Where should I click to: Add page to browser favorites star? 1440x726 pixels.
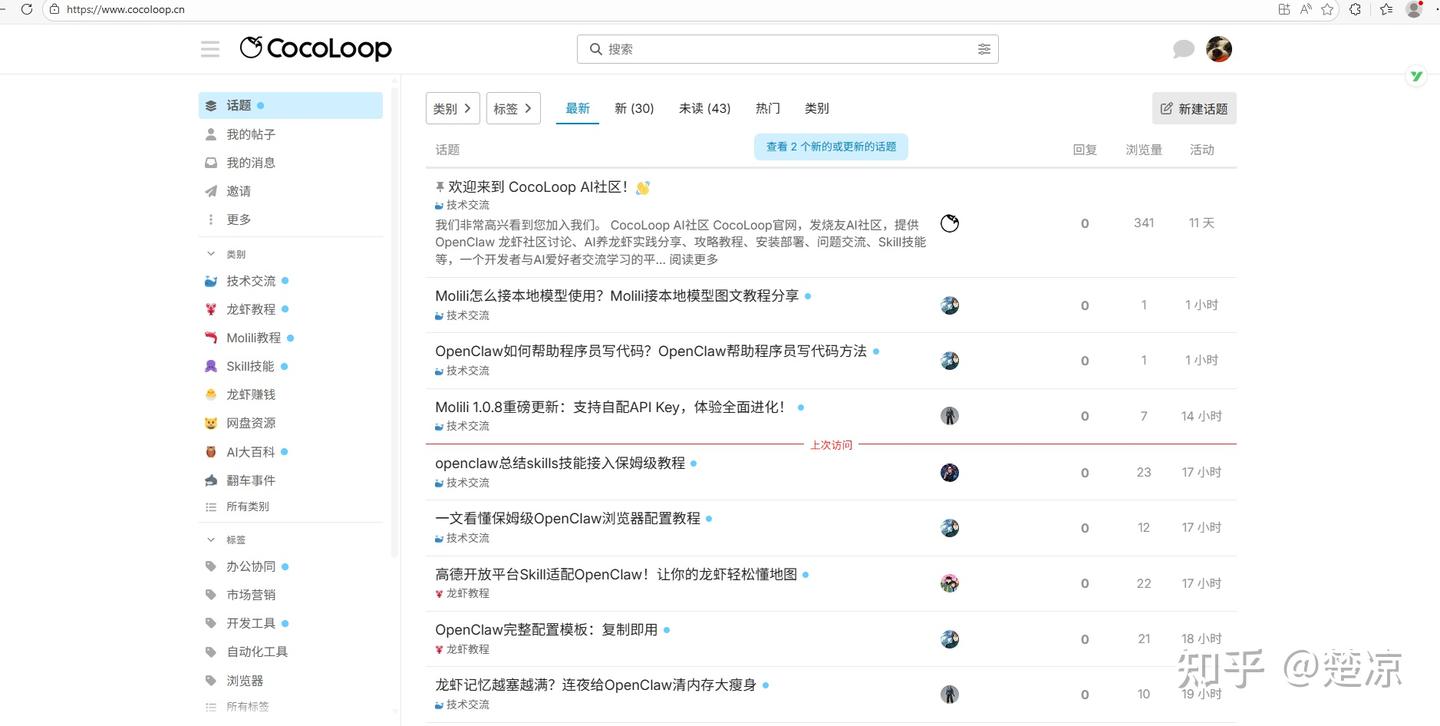(x=1327, y=9)
